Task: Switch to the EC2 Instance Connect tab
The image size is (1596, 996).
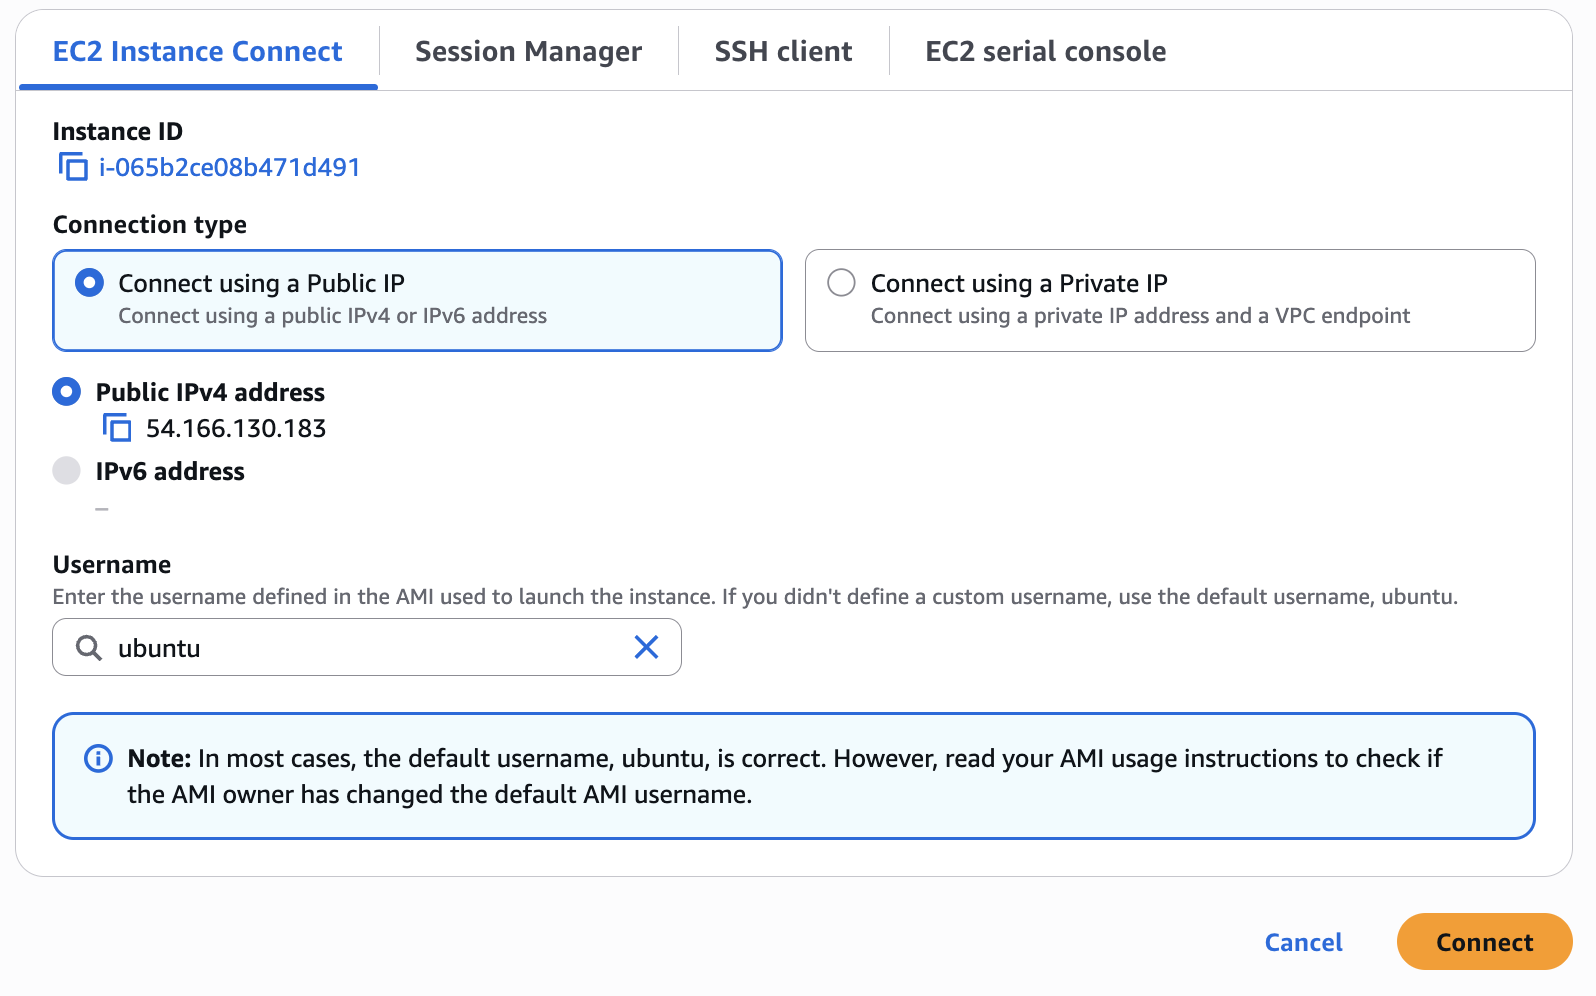Action: point(197,52)
